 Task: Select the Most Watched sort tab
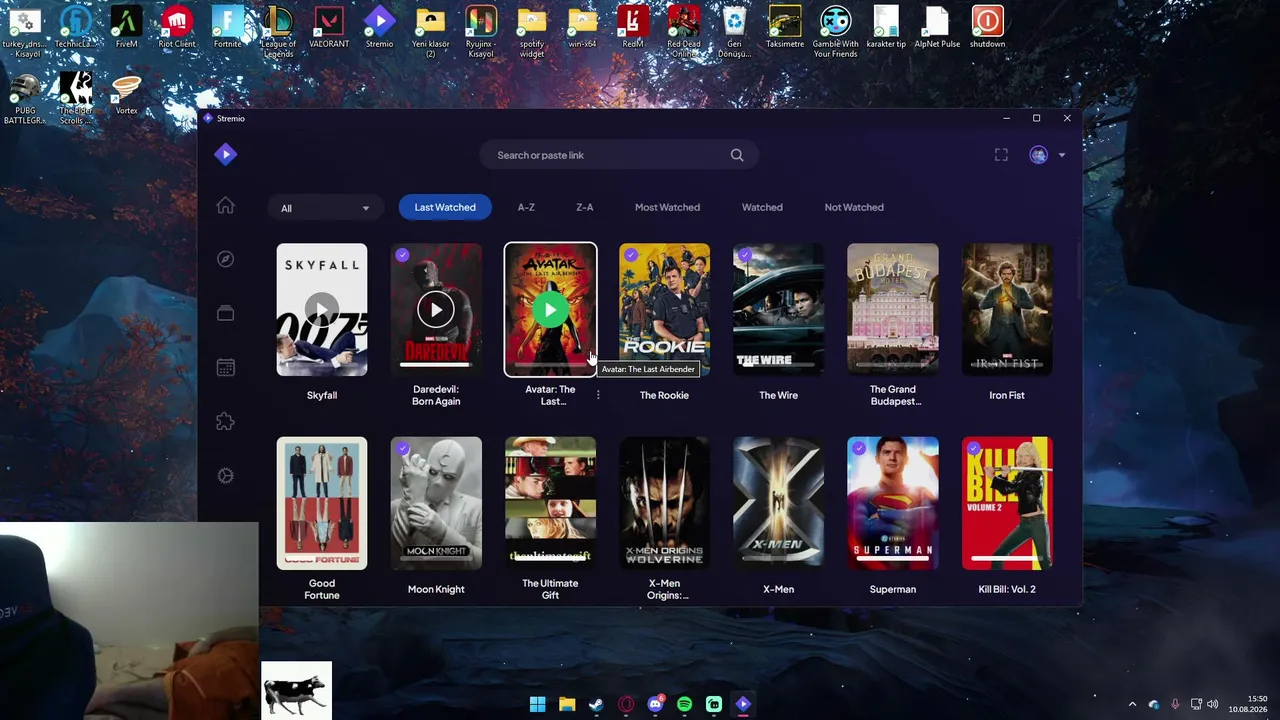tap(667, 207)
